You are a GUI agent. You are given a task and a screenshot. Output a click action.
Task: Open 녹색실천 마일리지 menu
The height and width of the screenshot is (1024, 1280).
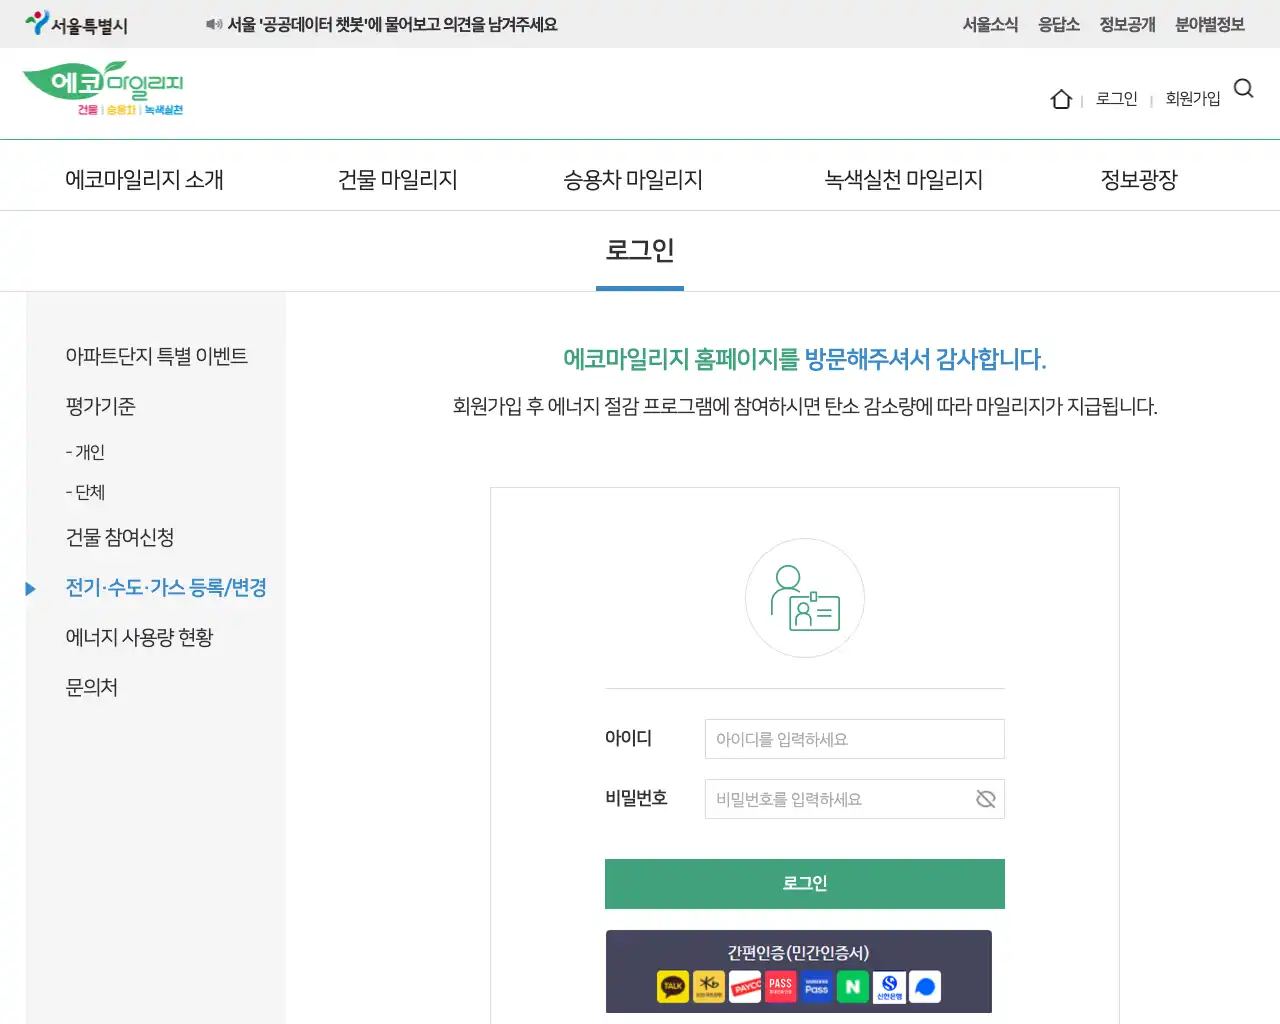tap(903, 180)
